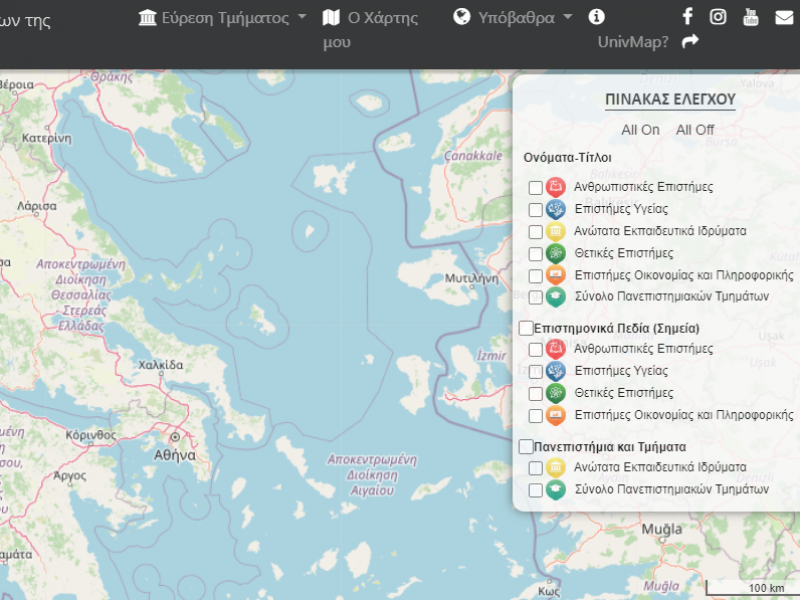Click the Κόρινθος label on the map
The width and height of the screenshot is (800, 600).
click(91, 435)
